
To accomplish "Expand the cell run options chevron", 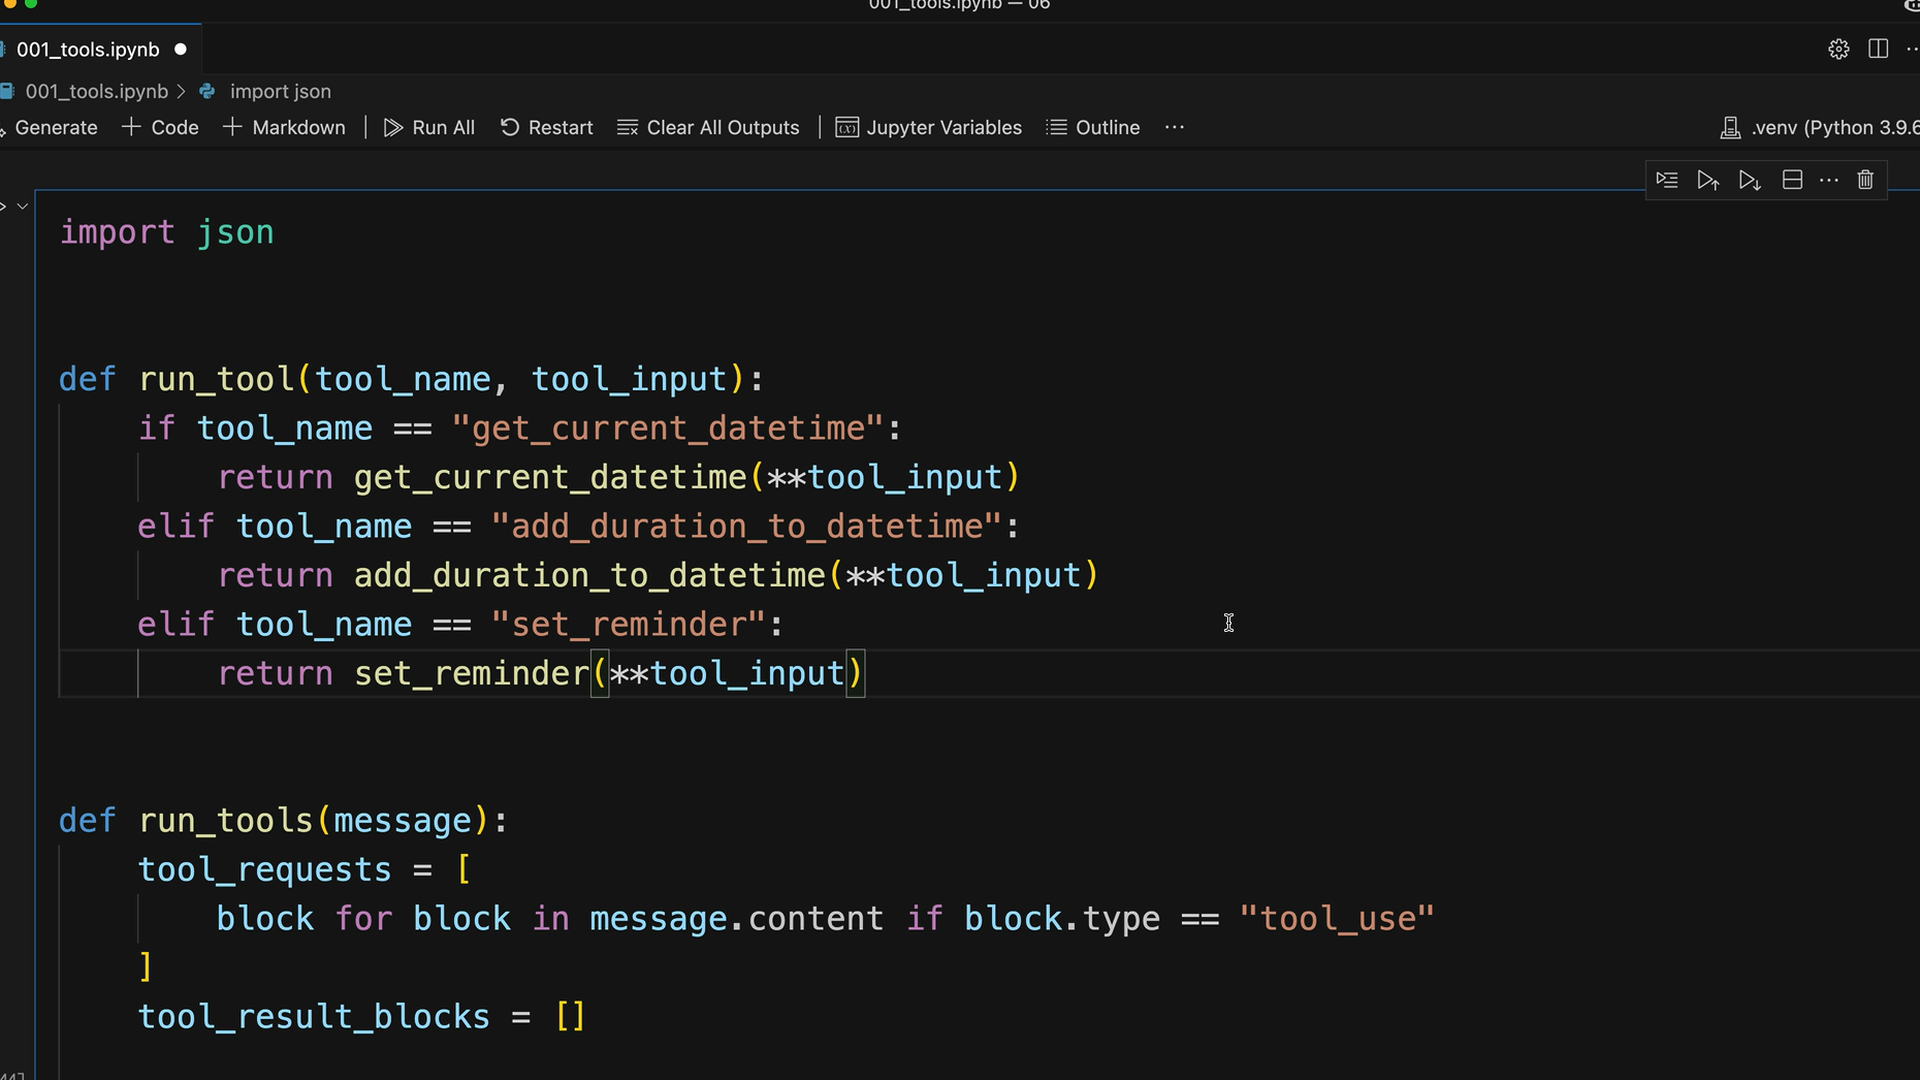I will click(22, 206).
